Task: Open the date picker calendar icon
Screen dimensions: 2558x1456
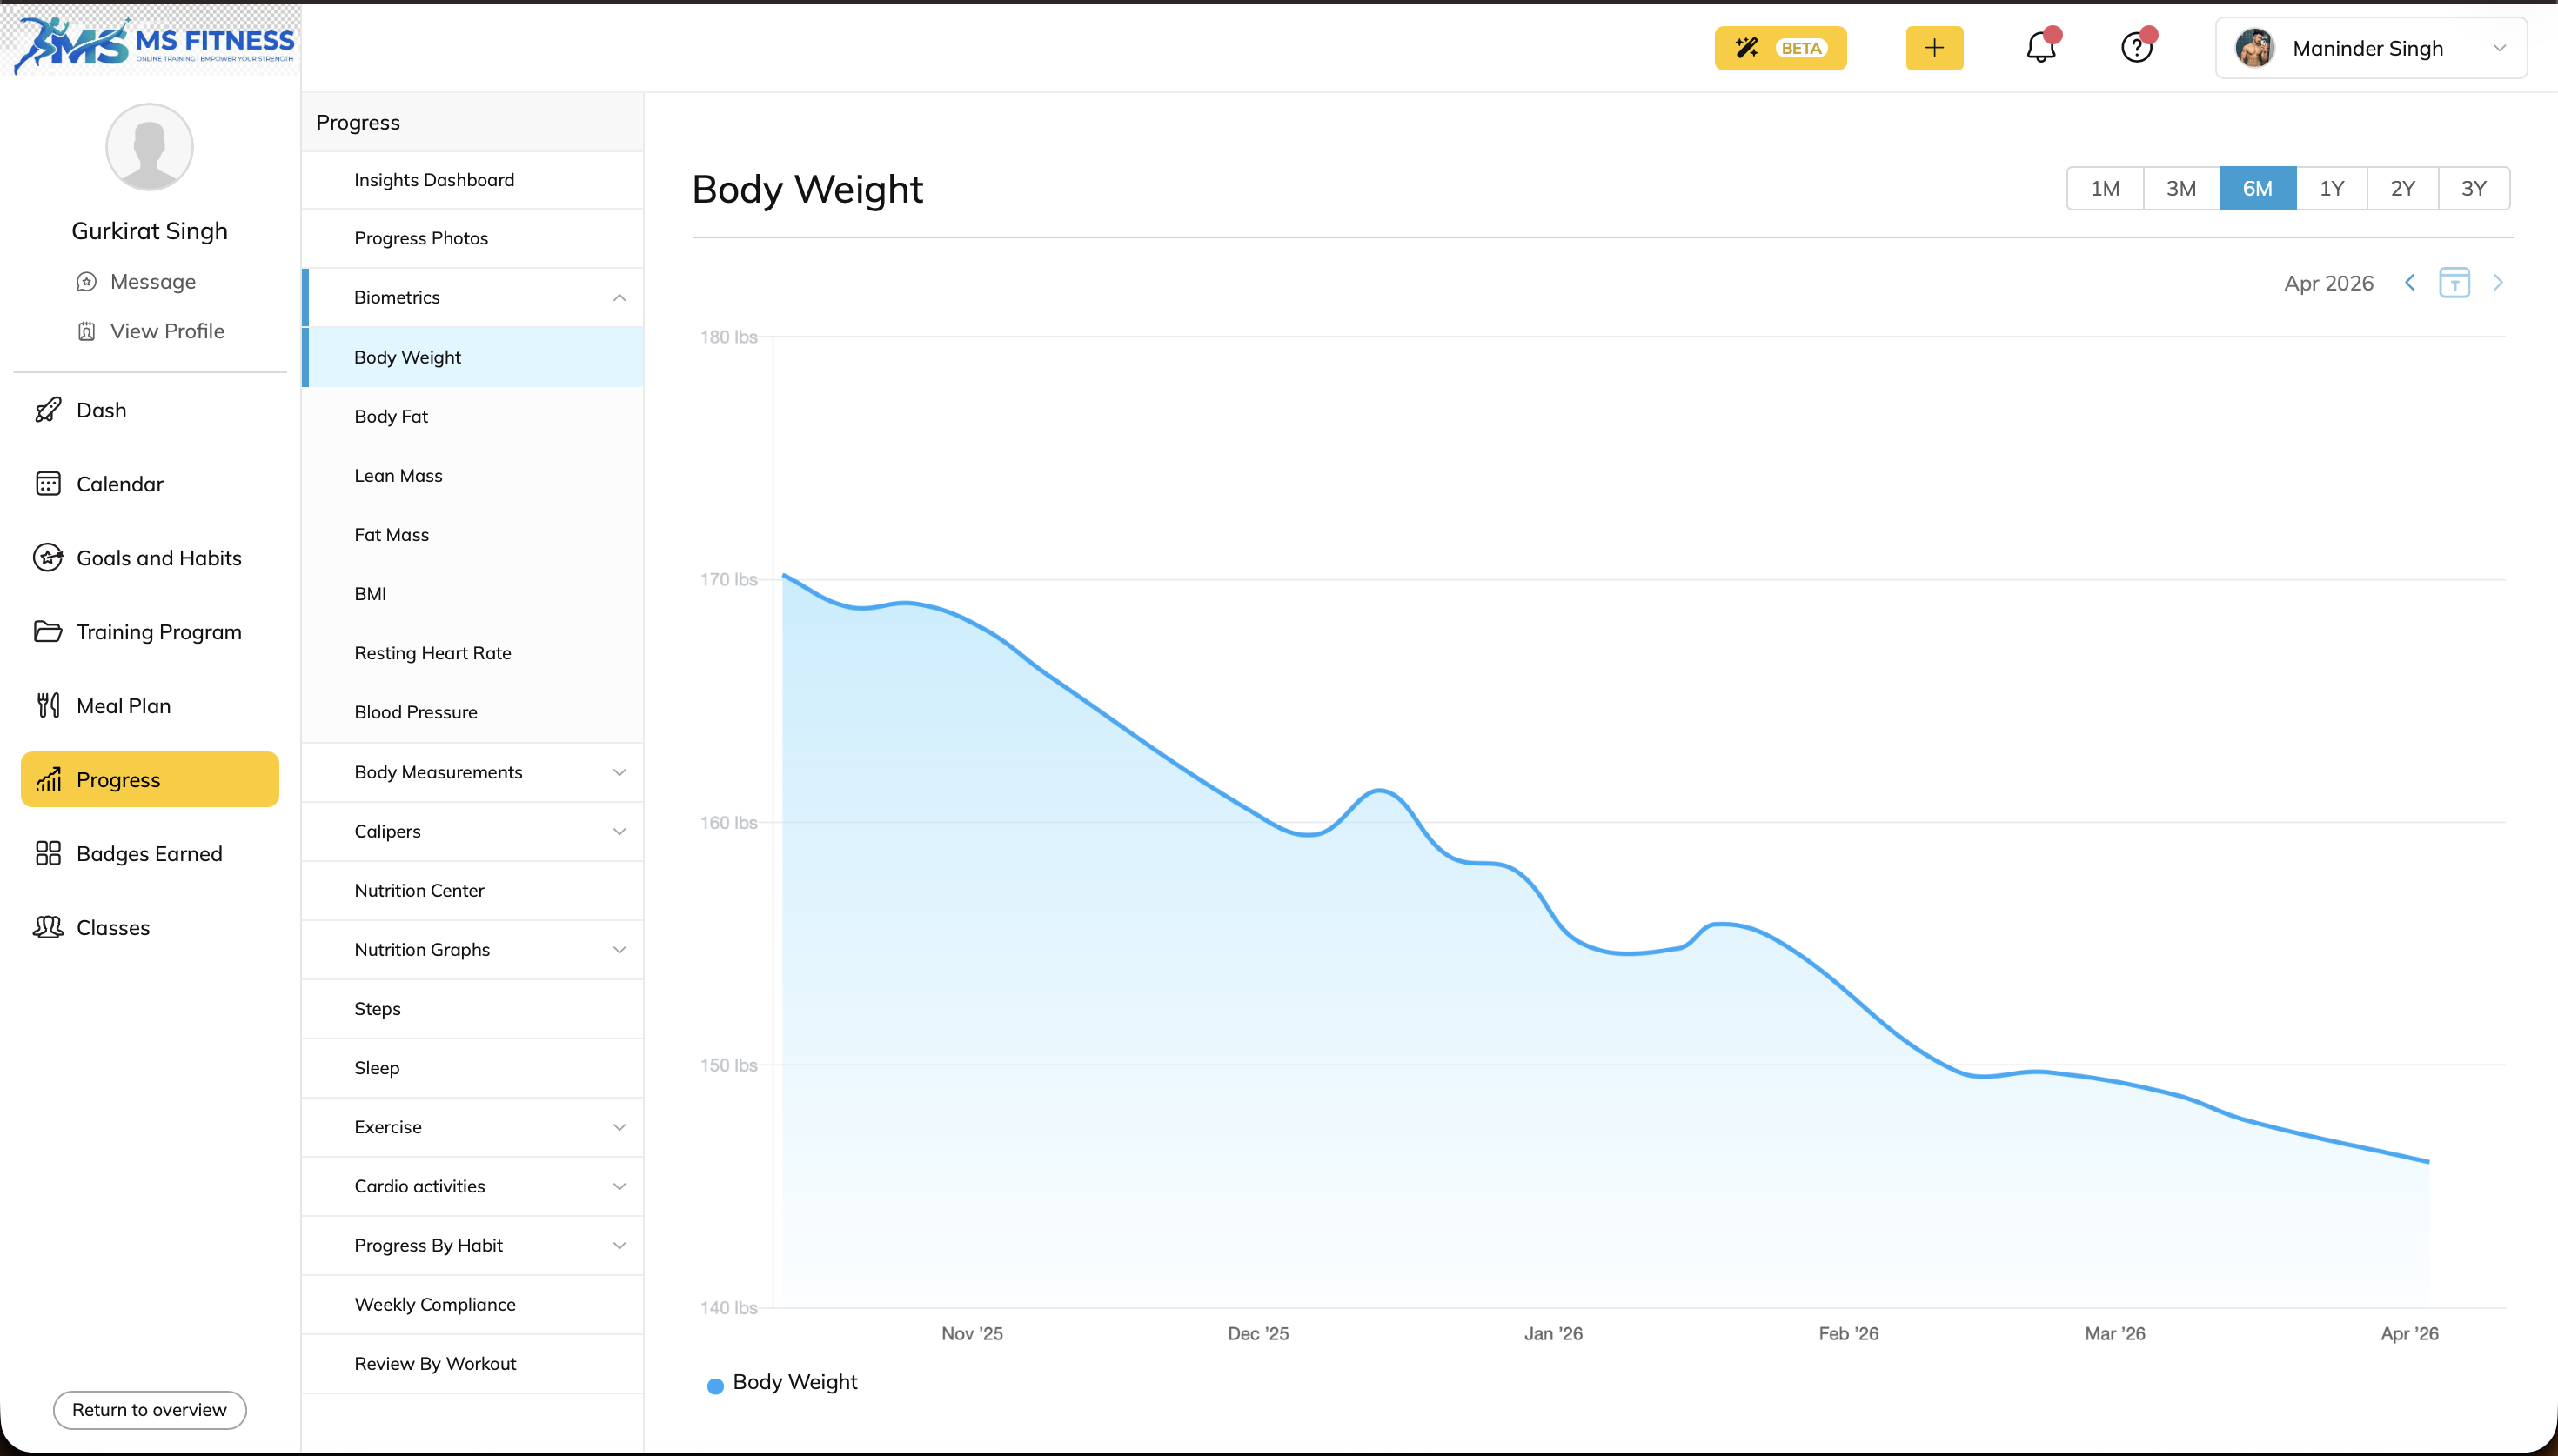Action: tap(2454, 283)
